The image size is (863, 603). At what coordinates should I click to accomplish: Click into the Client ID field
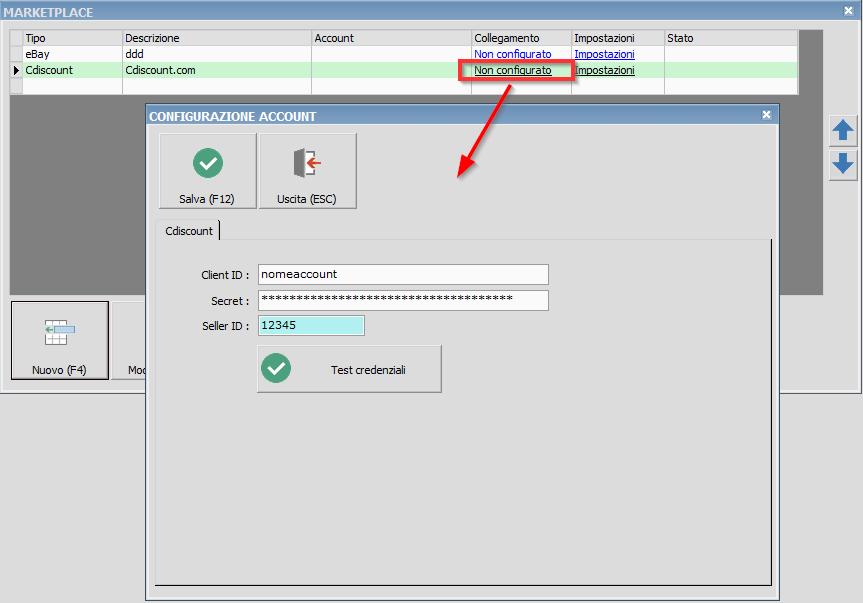pos(402,274)
